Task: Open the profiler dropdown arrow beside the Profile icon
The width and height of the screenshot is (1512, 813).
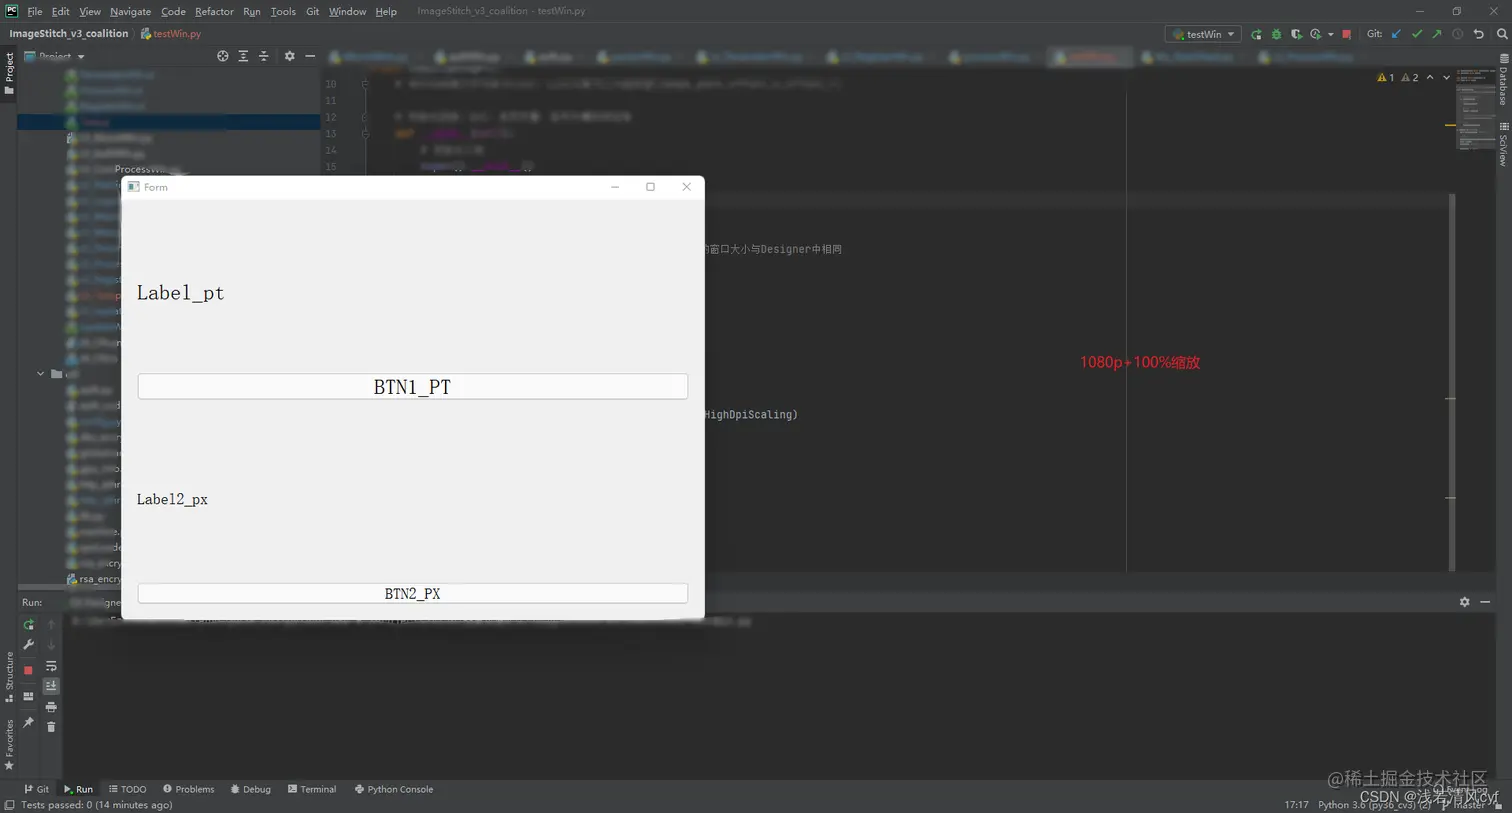Action: pyautogui.click(x=1331, y=34)
